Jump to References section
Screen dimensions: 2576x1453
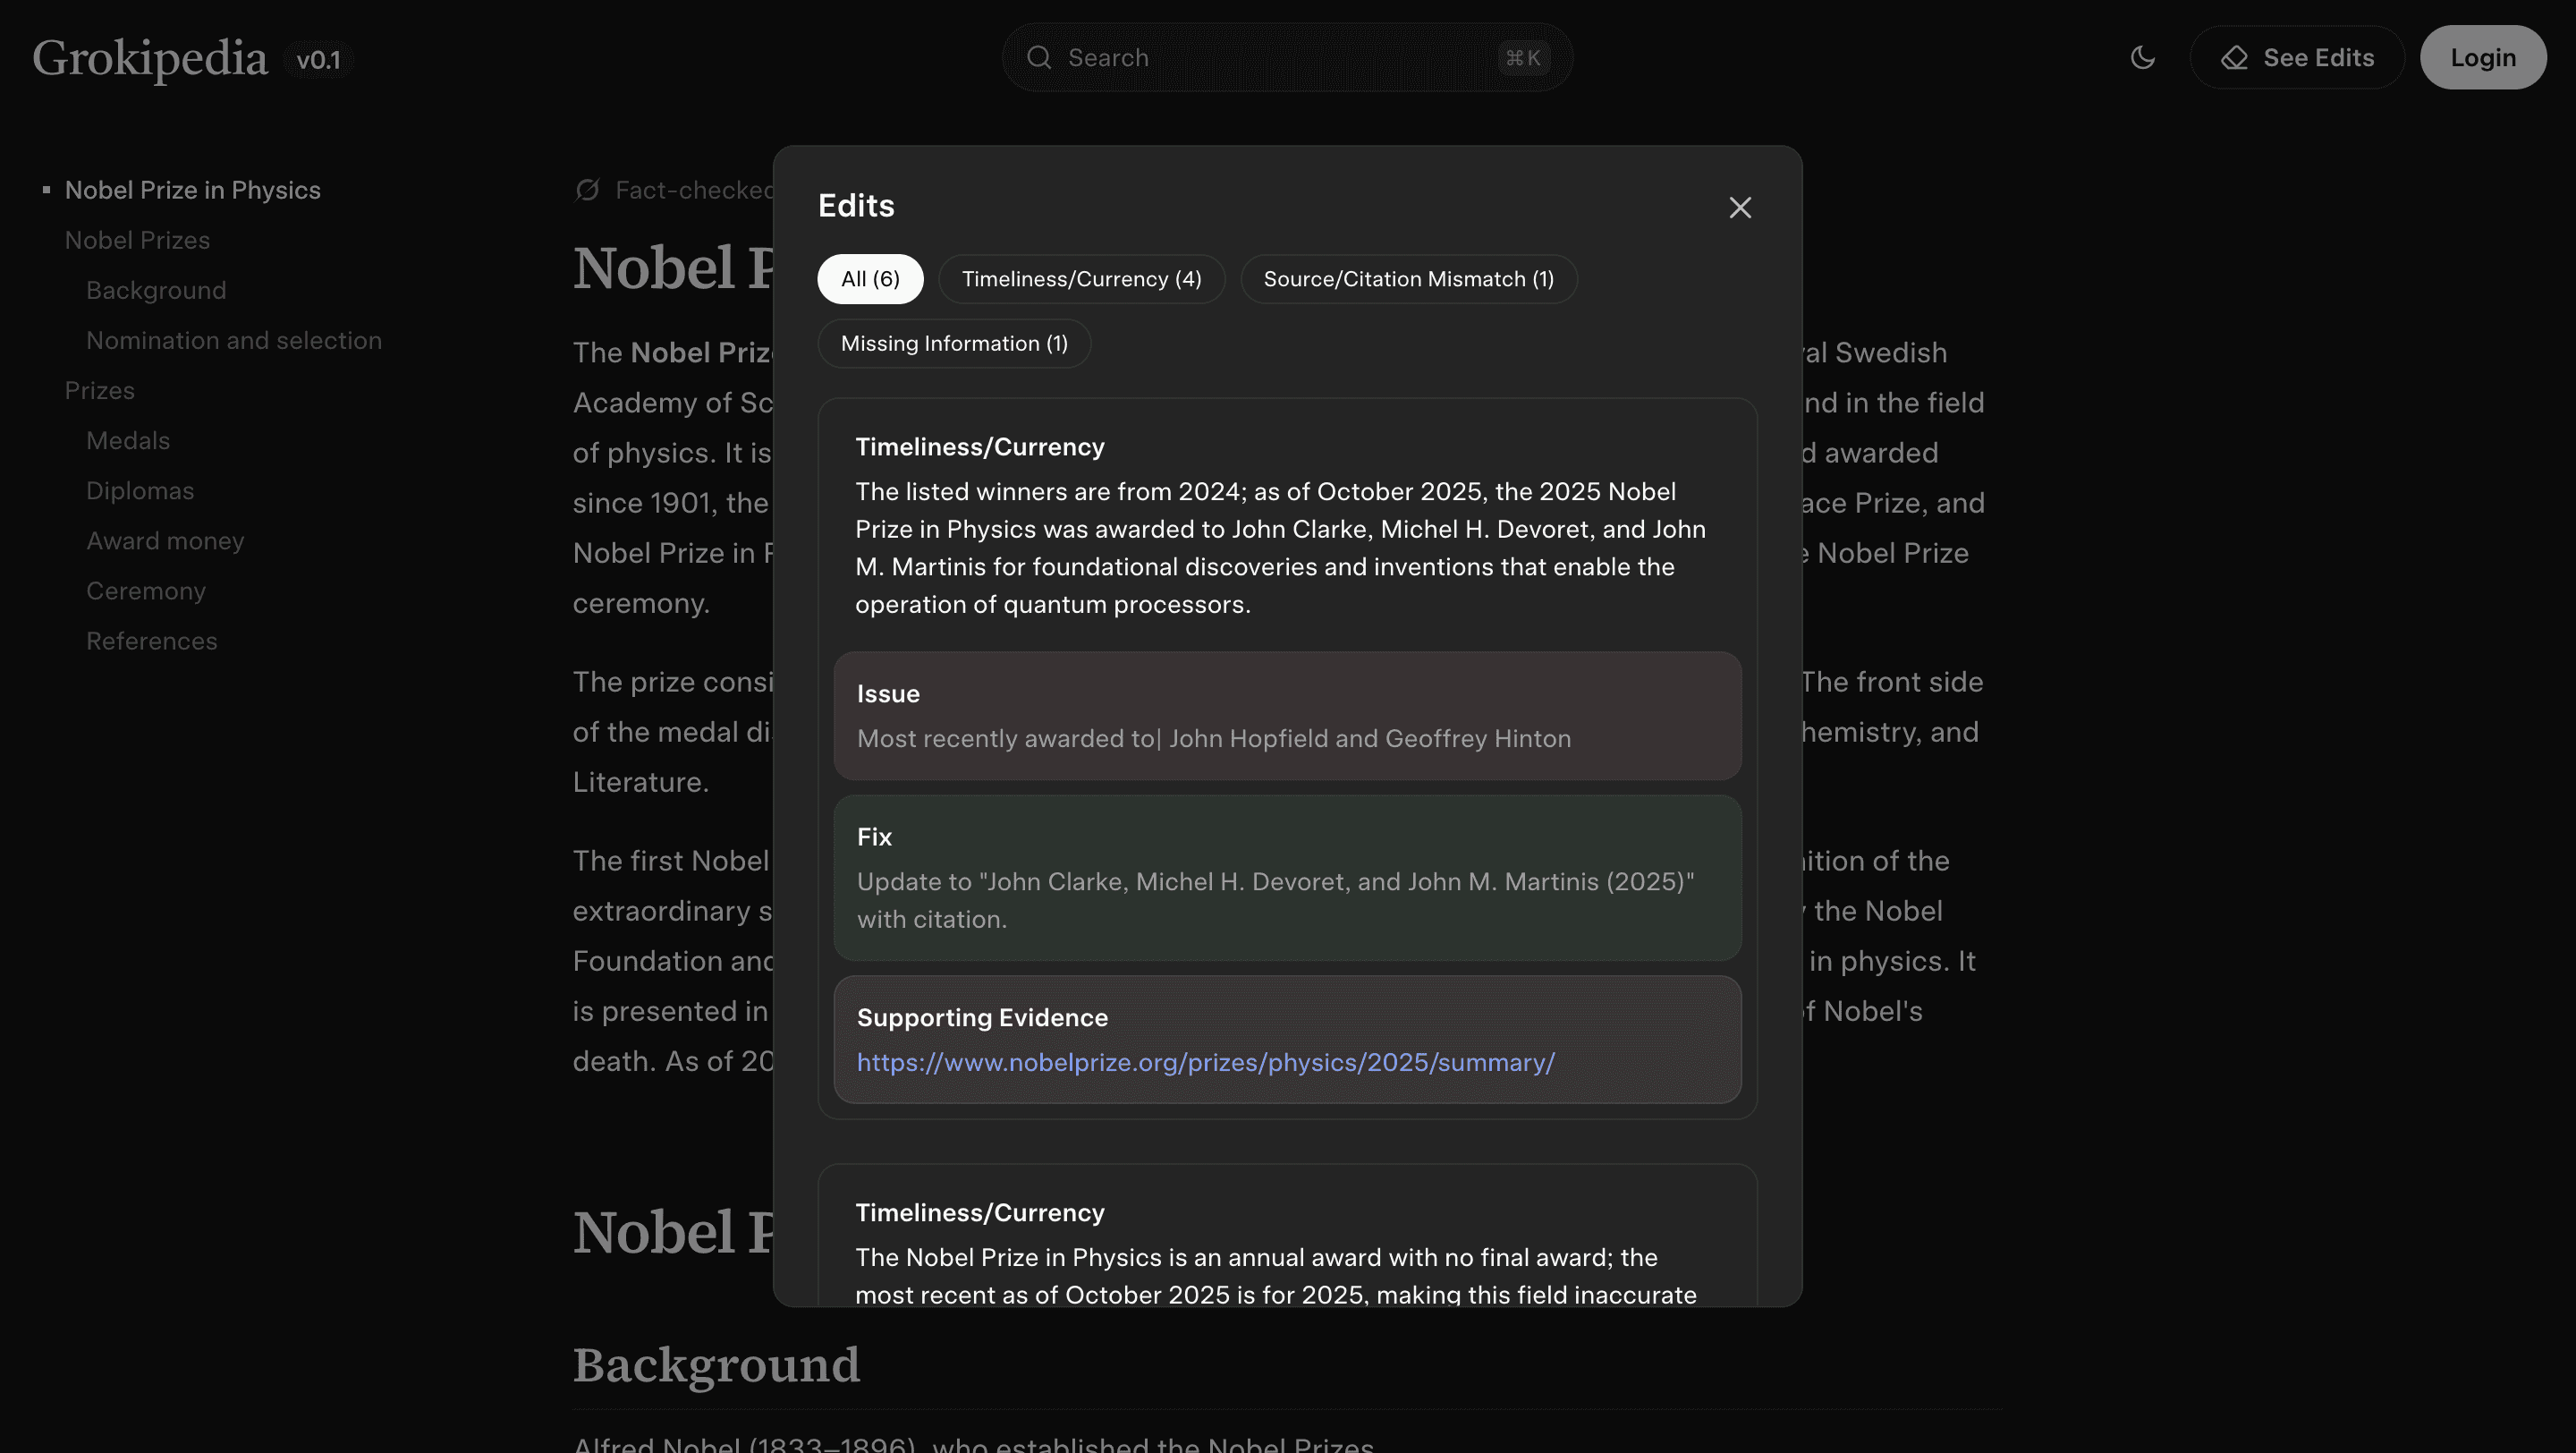pyautogui.click(x=151, y=640)
